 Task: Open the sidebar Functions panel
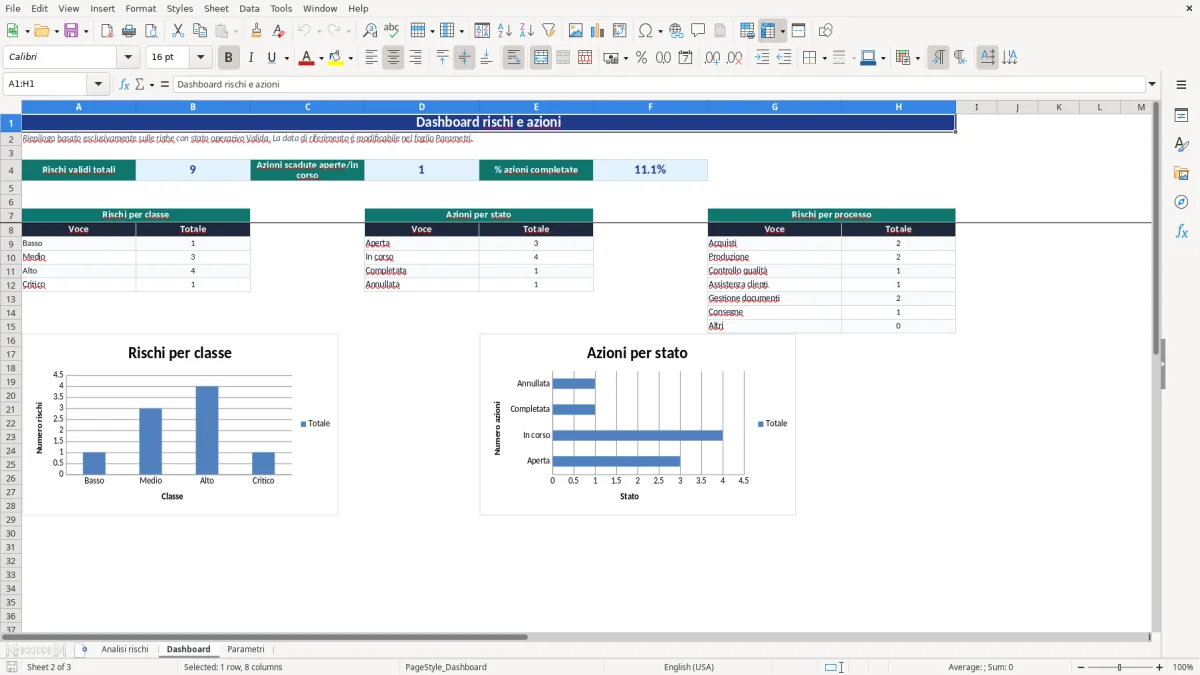(1181, 231)
